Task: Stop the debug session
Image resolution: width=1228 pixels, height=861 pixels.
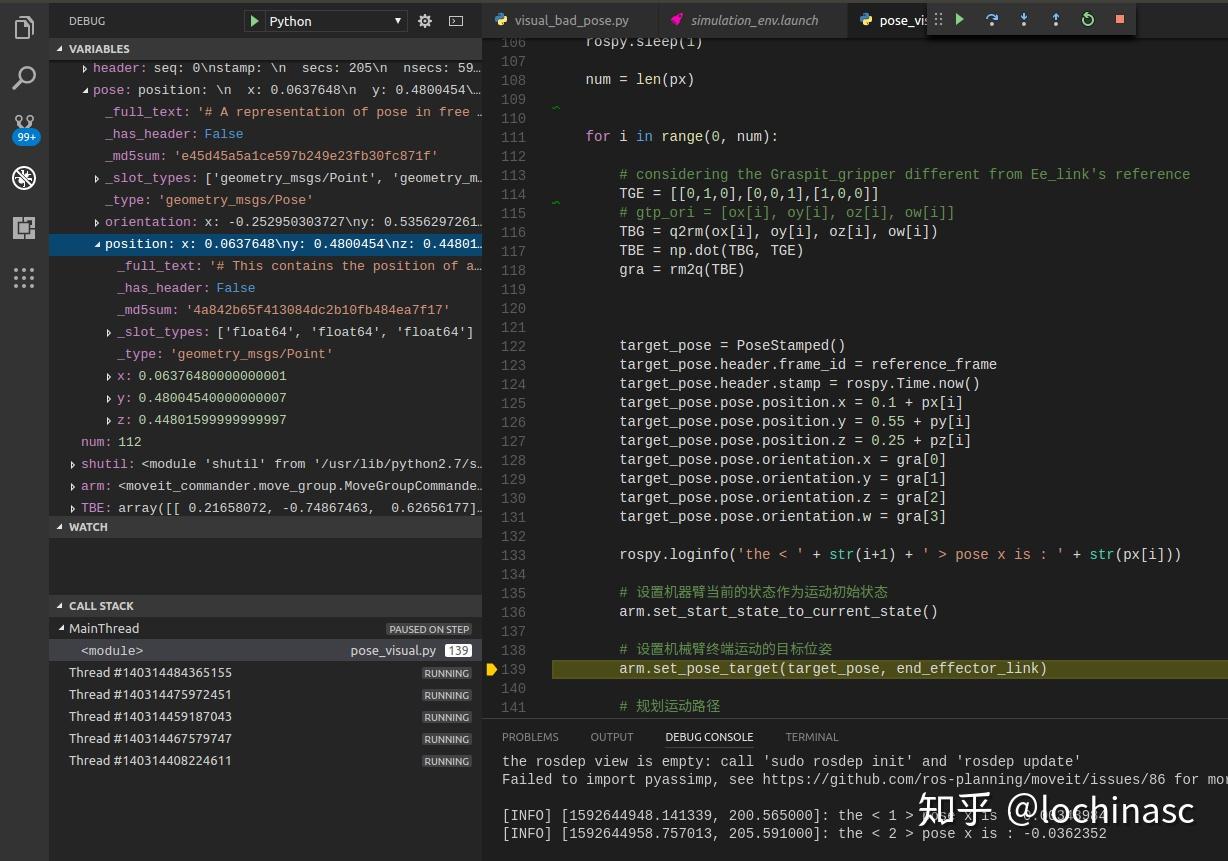Action: click(1120, 19)
